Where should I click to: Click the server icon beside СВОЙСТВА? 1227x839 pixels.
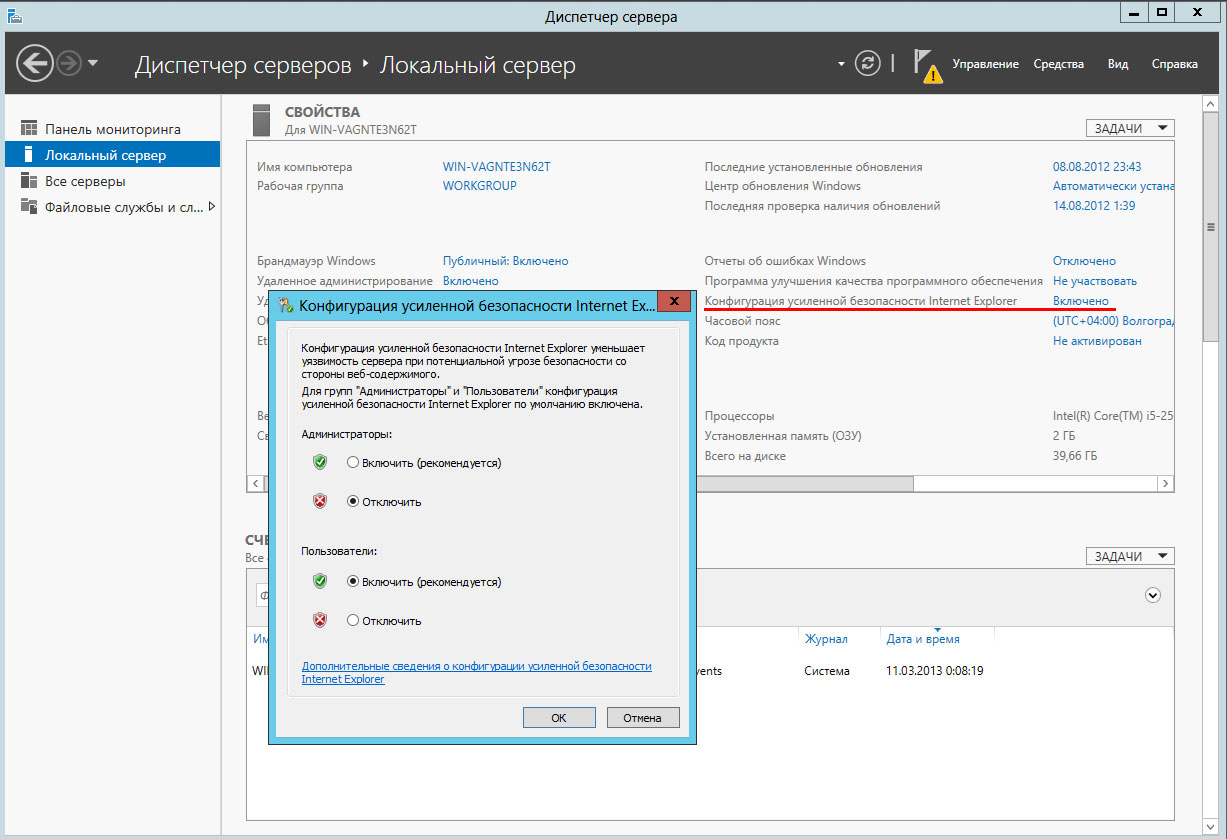click(x=261, y=120)
